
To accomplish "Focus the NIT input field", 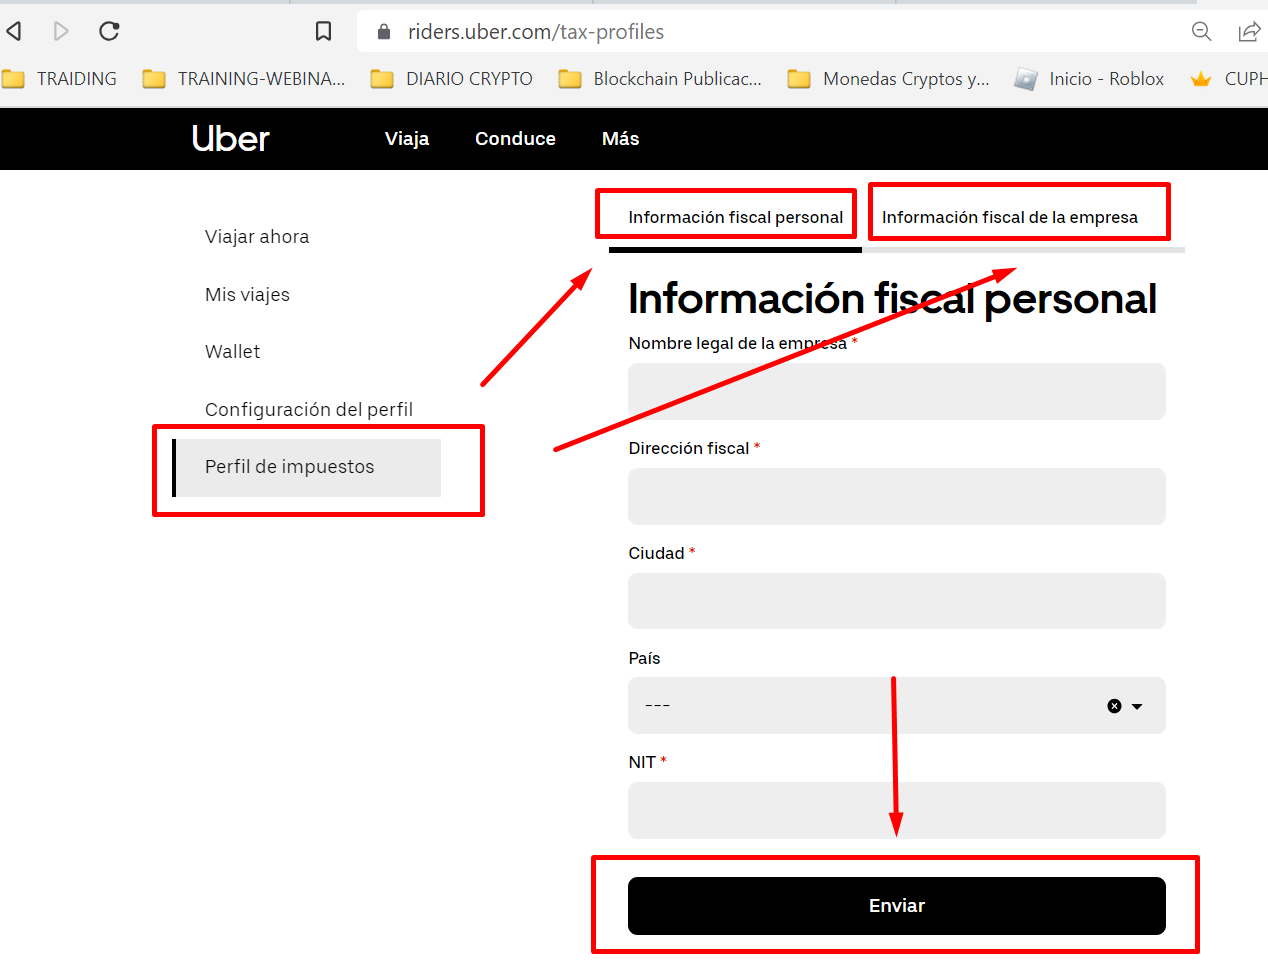I will click(x=897, y=810).
